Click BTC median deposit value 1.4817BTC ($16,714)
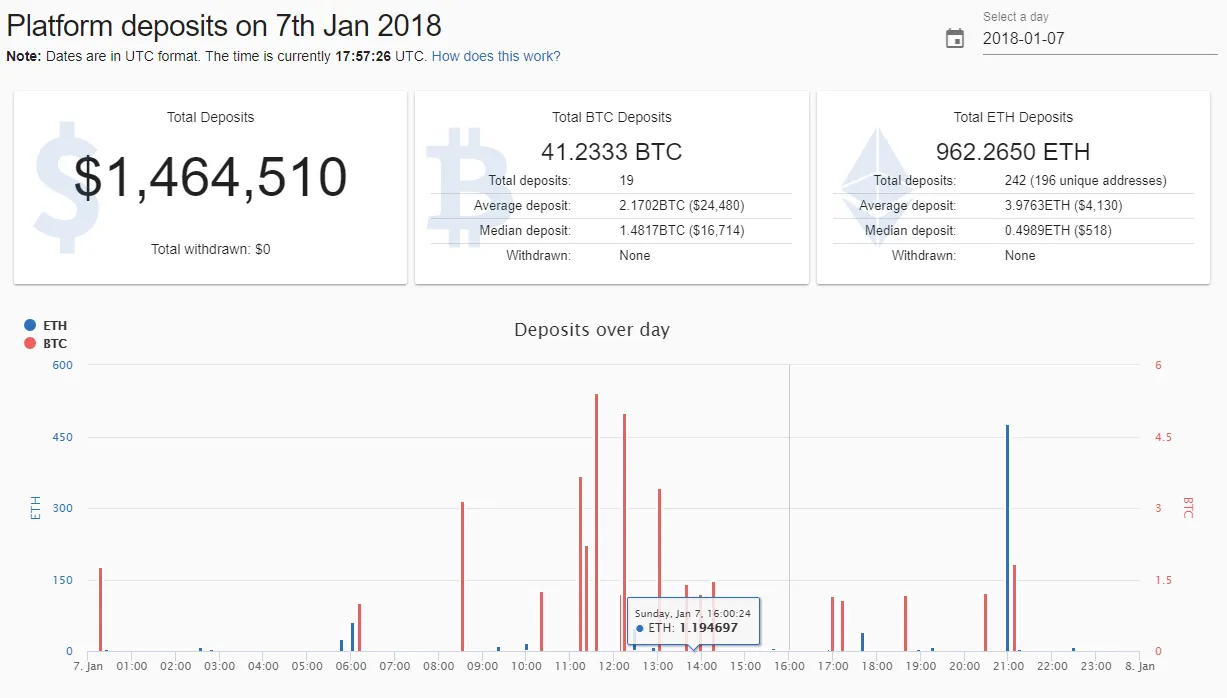Screen dimensions: 1227x698 point(682,230)
